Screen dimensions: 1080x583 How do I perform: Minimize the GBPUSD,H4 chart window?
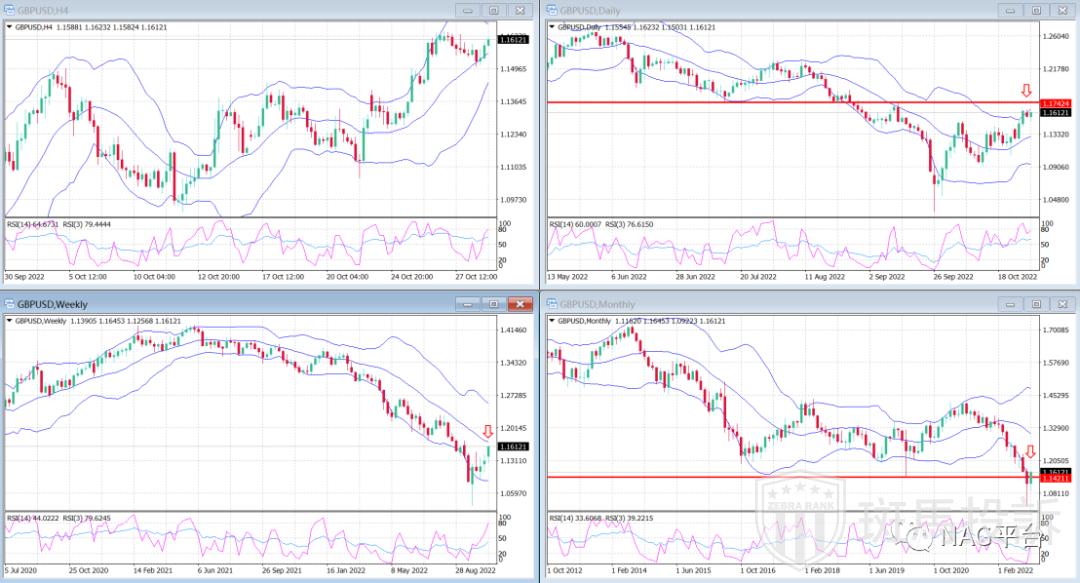(468, 10)
